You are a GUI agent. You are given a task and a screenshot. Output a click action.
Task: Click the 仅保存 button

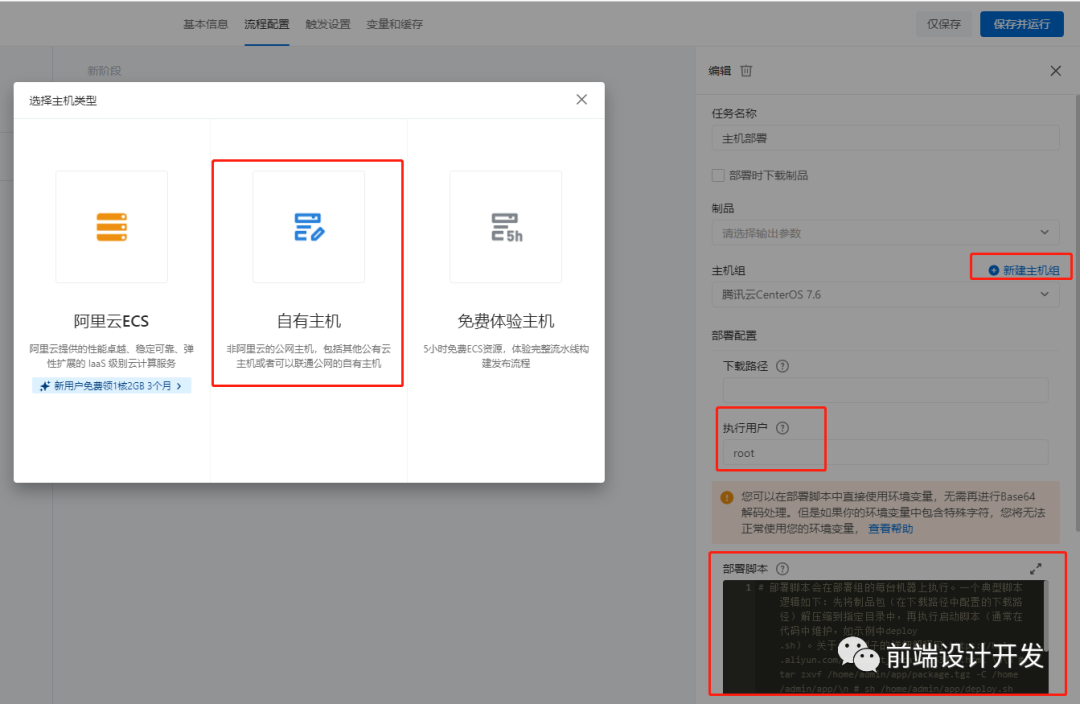pyautogui.click(x=944, y=24)
